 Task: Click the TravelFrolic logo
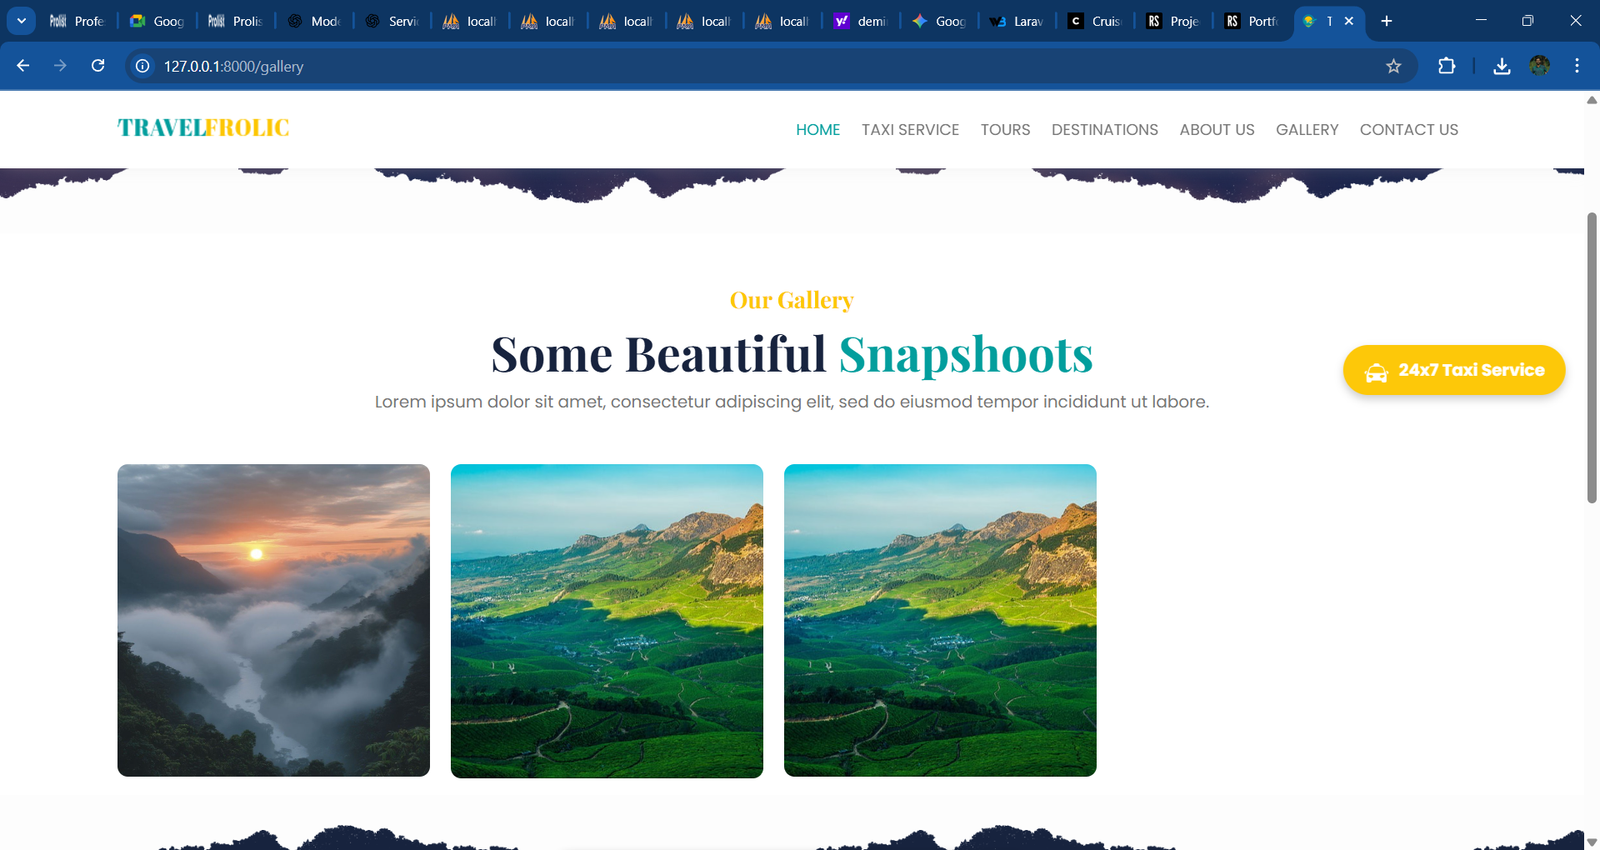click(203, 128)
